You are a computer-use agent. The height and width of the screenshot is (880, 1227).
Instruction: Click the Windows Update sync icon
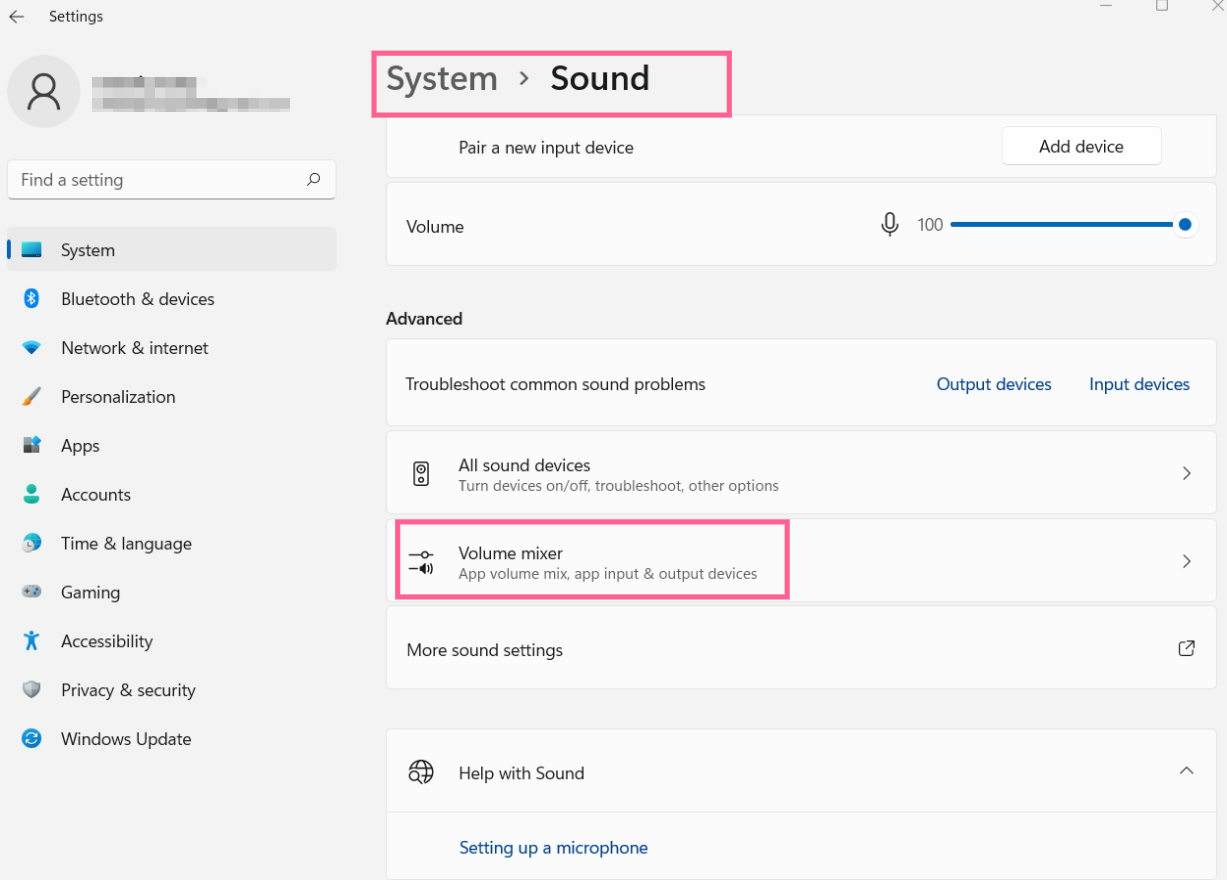[32, 739]
